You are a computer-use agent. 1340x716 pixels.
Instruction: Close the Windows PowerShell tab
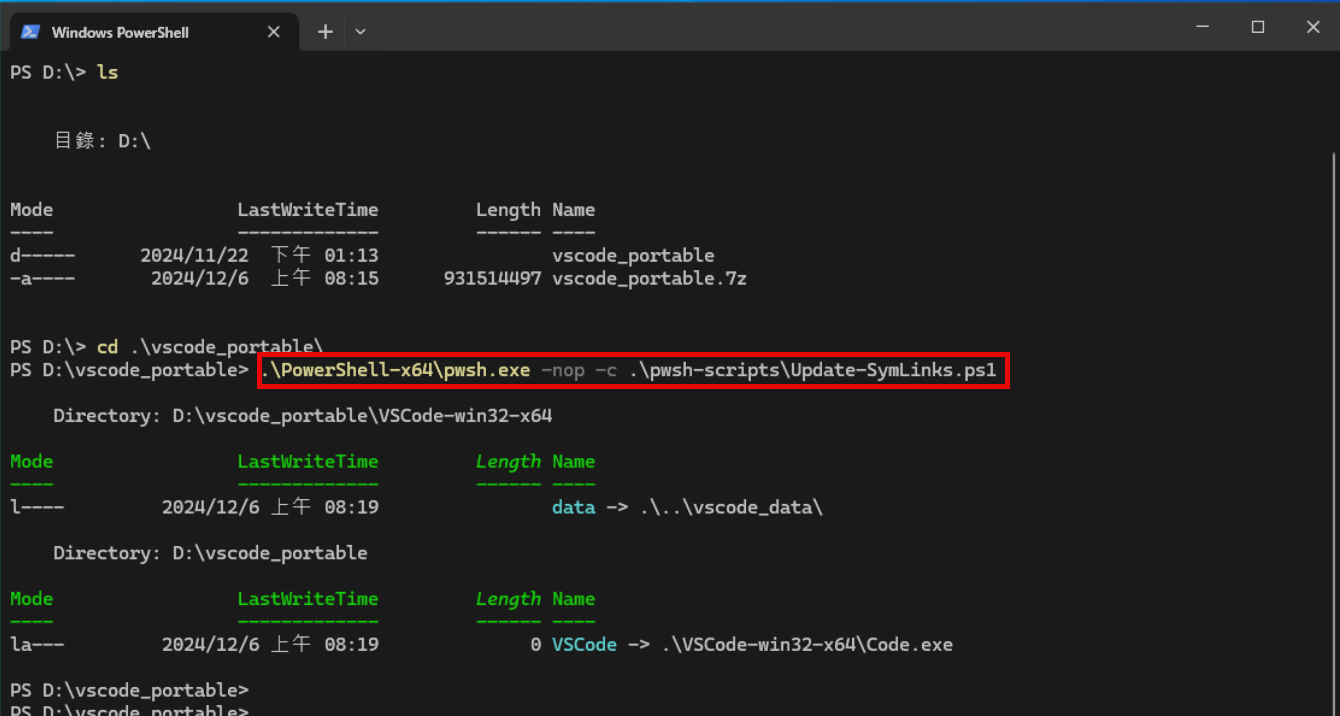point(273,31)
